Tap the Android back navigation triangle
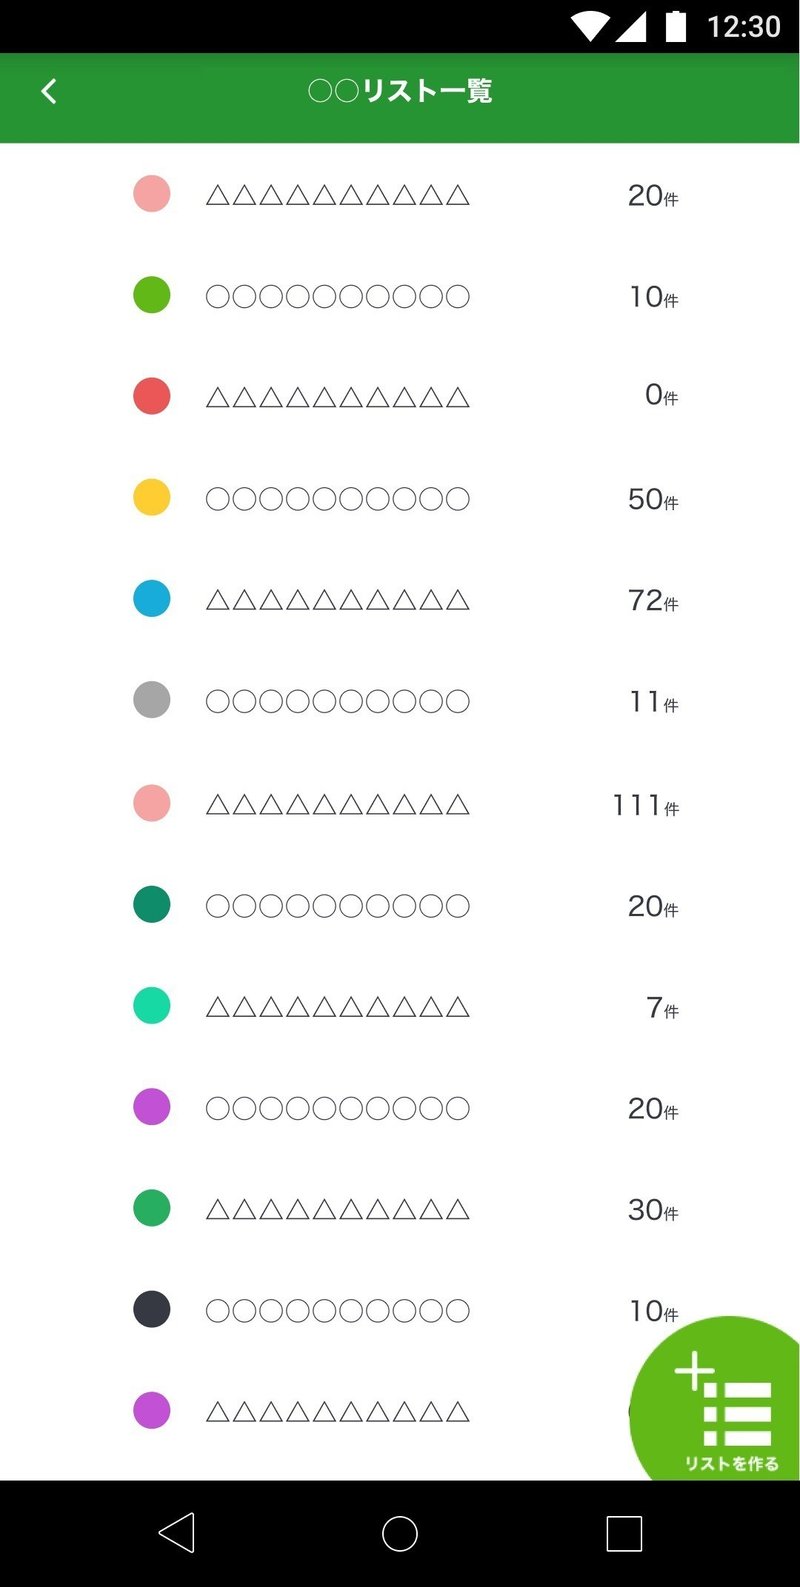800x1587 pixels. pos(177,1532)
